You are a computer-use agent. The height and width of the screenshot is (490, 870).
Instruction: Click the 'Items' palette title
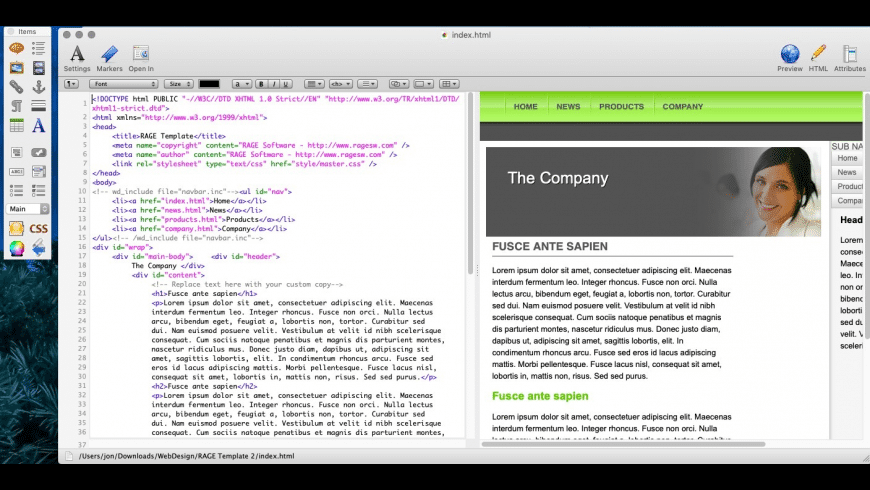pyautogui.click(x=27, y=32)
